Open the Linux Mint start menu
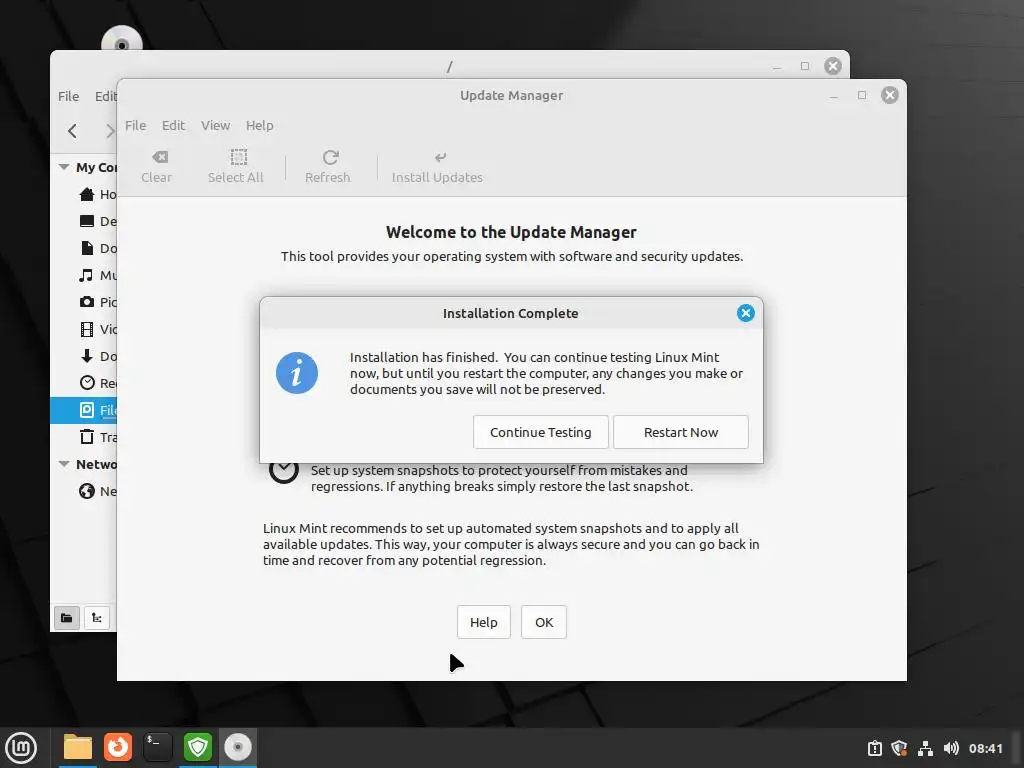The width and height of the screenshot is (1024, 768). (x=21, y=748)
